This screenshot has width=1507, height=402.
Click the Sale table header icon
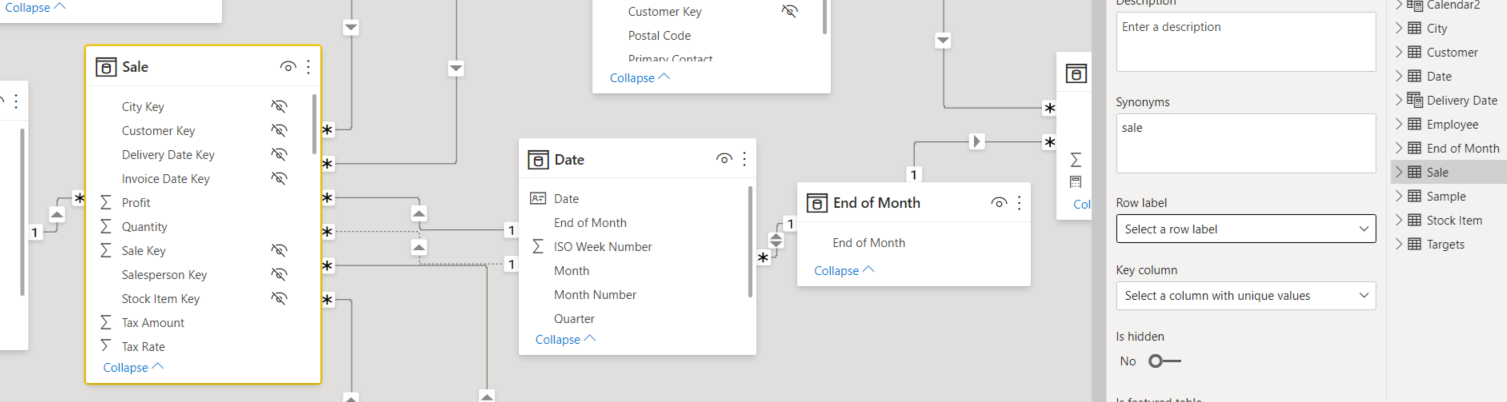(106, 67)
